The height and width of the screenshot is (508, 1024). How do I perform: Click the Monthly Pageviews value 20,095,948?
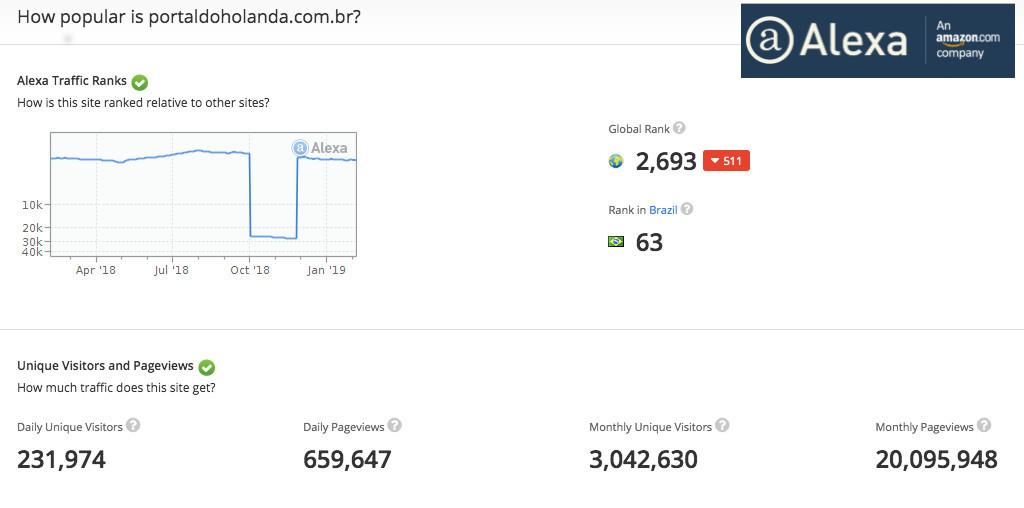936,459
